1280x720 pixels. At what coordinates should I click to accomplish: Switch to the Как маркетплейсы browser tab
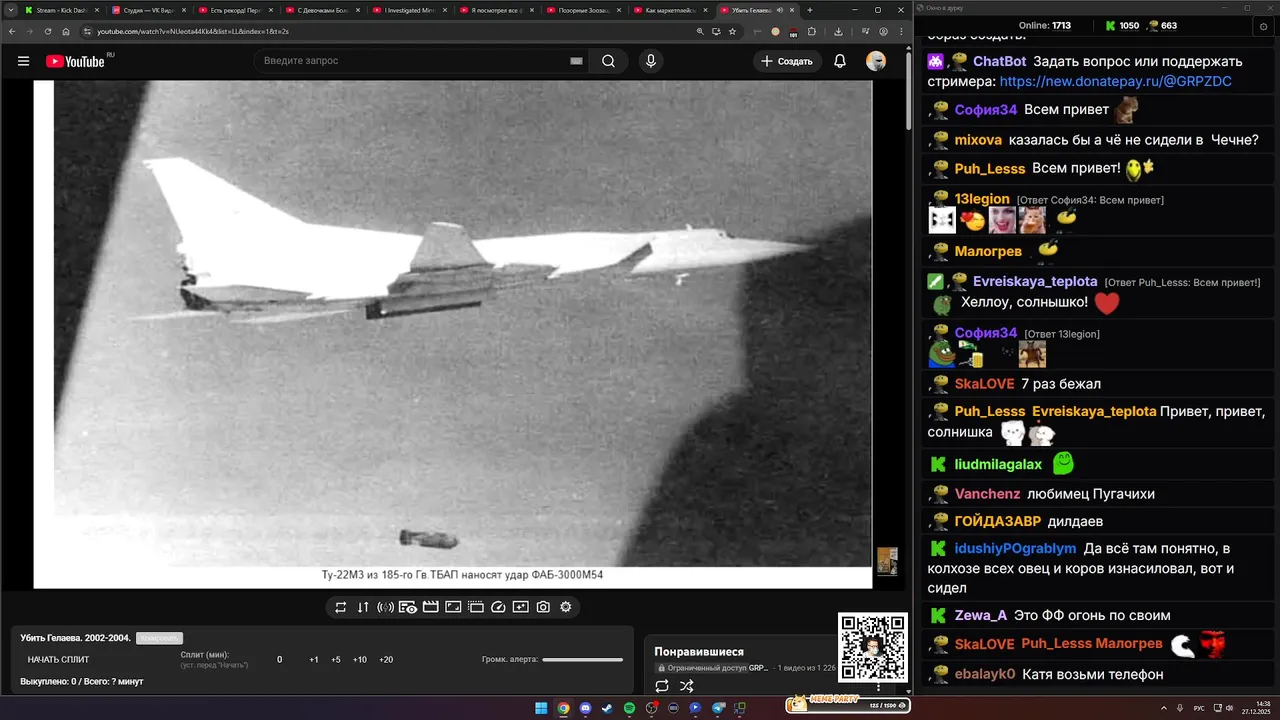tap(669, 10)
